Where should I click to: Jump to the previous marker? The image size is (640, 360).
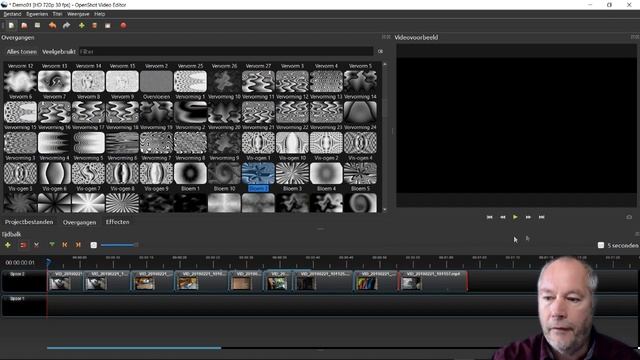point(64,245)
